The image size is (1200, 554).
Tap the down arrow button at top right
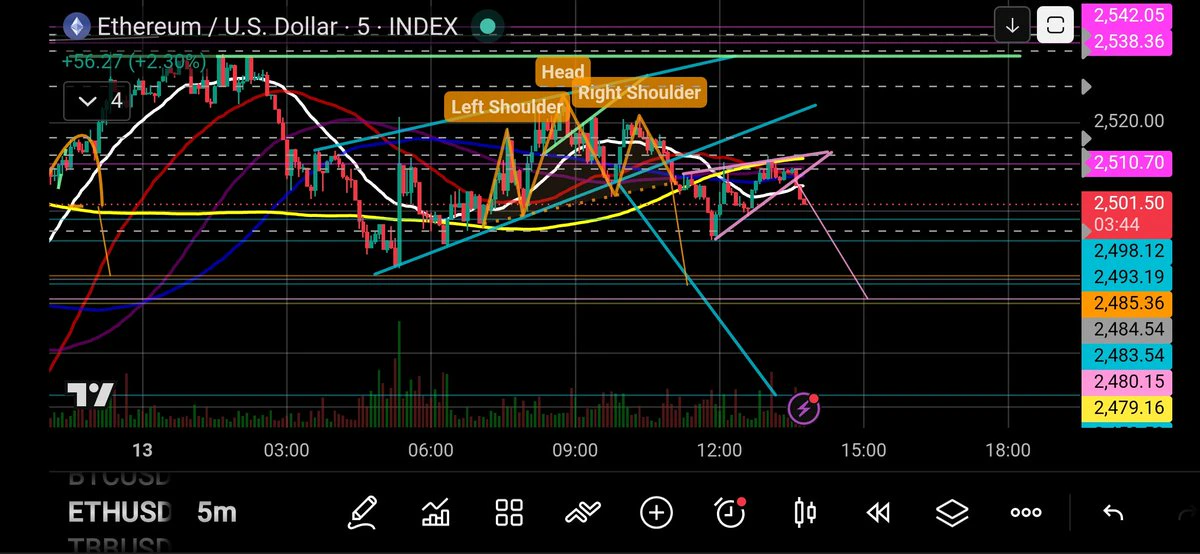pos(1012,26)
